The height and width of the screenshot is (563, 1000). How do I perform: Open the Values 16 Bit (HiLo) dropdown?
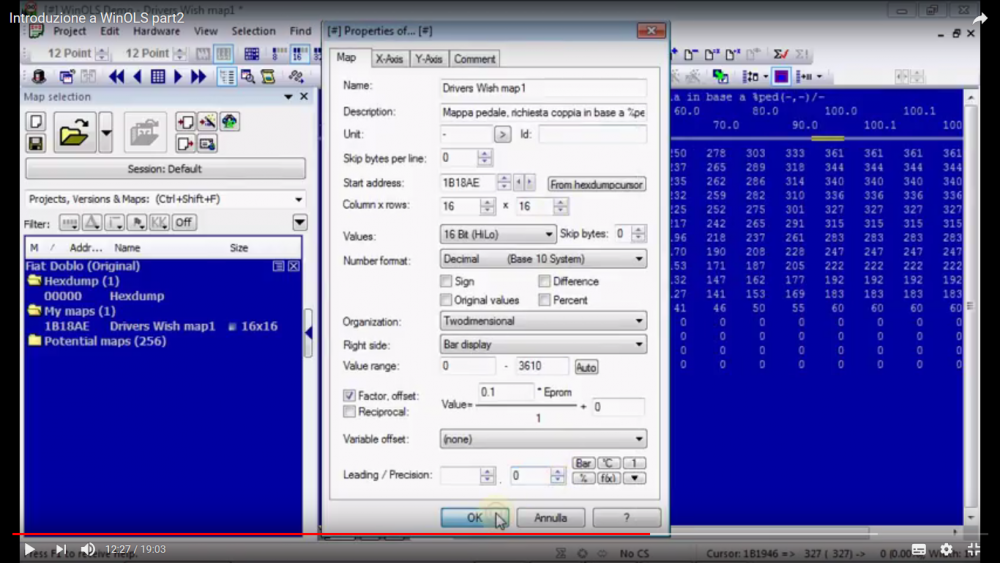click(497, 235)
